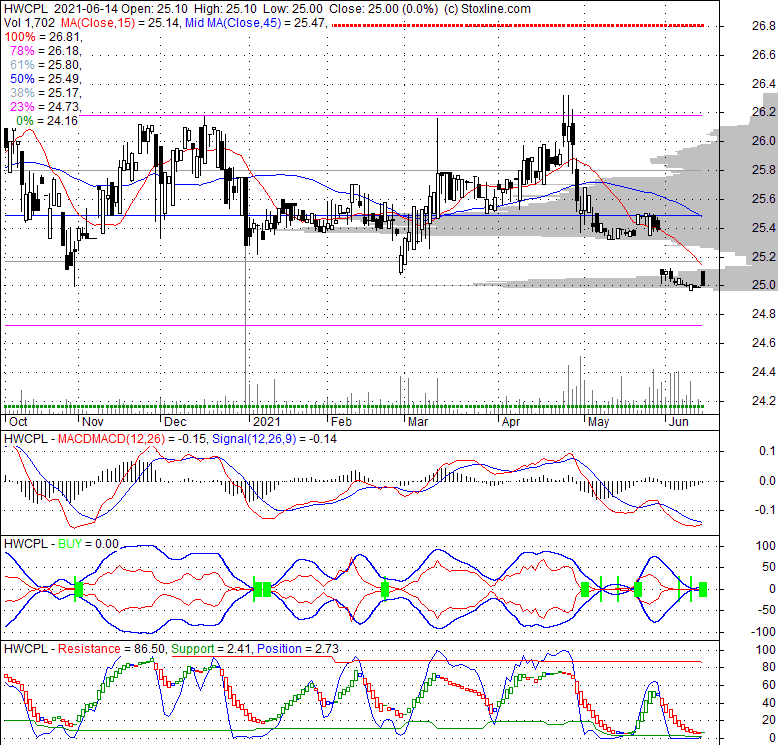Click the 24.2 price axis label

tap(763, 401)
